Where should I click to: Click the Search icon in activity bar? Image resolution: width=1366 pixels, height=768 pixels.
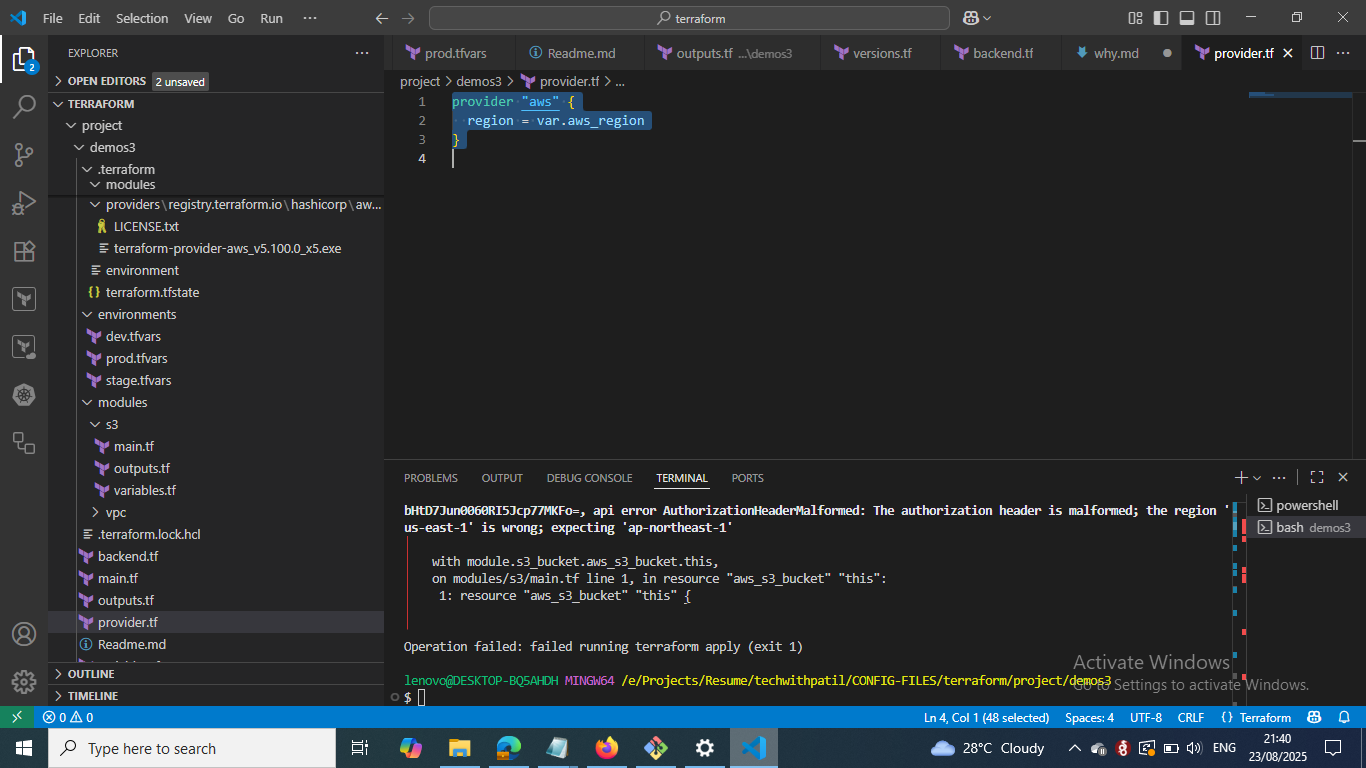[24, 107]
